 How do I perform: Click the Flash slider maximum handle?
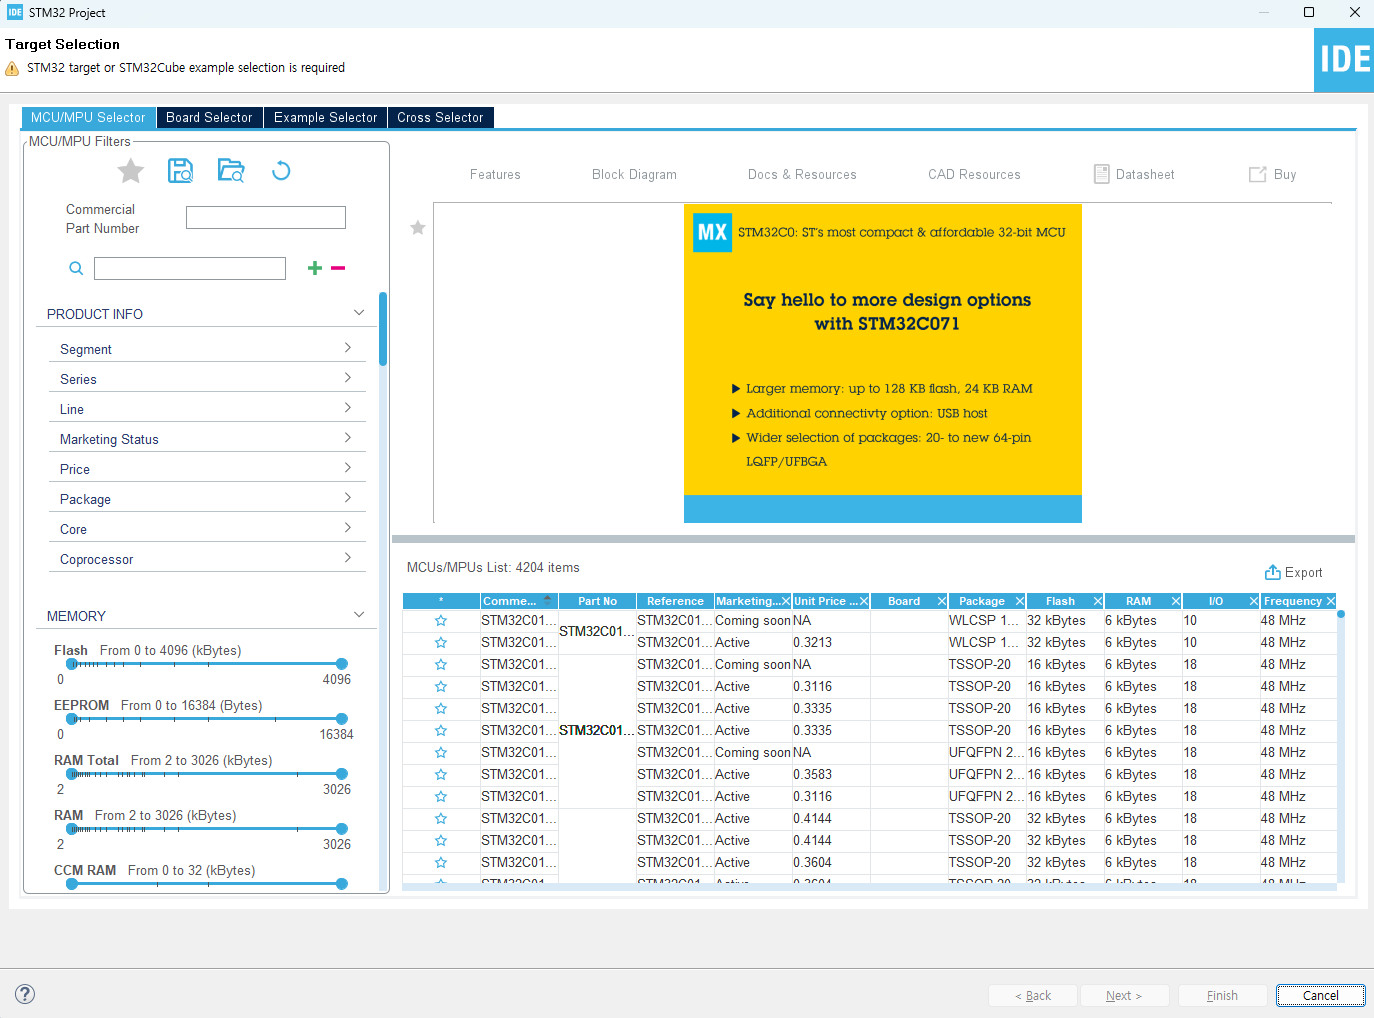[x=342, y=664]
